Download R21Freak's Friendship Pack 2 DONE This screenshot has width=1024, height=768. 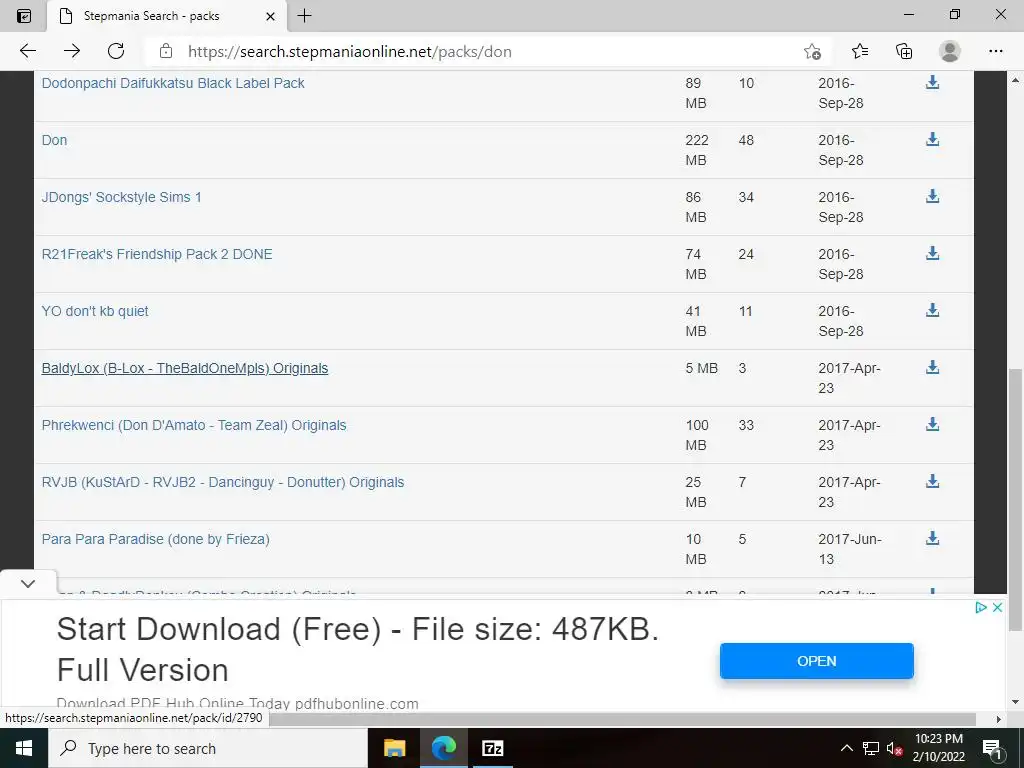pyautogui.click(x=933, y=253)
